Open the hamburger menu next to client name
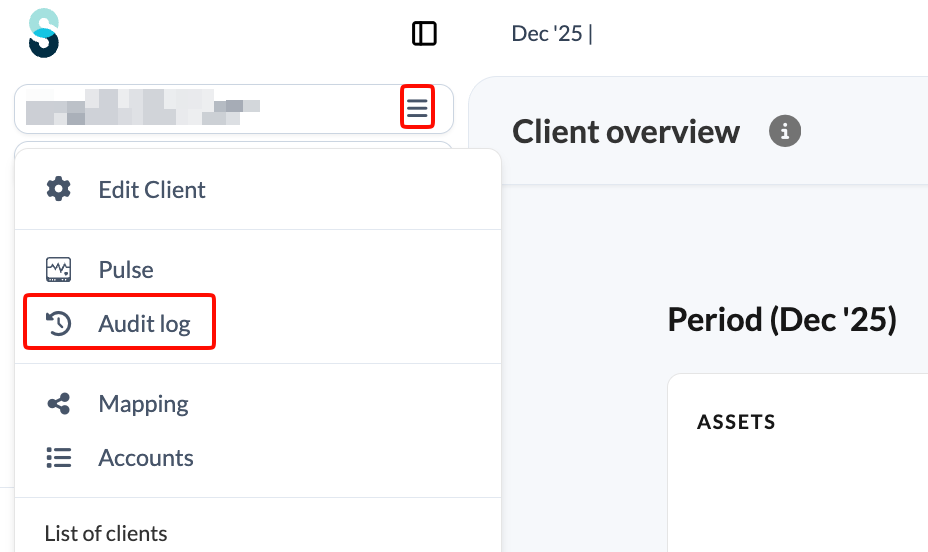 417,107
